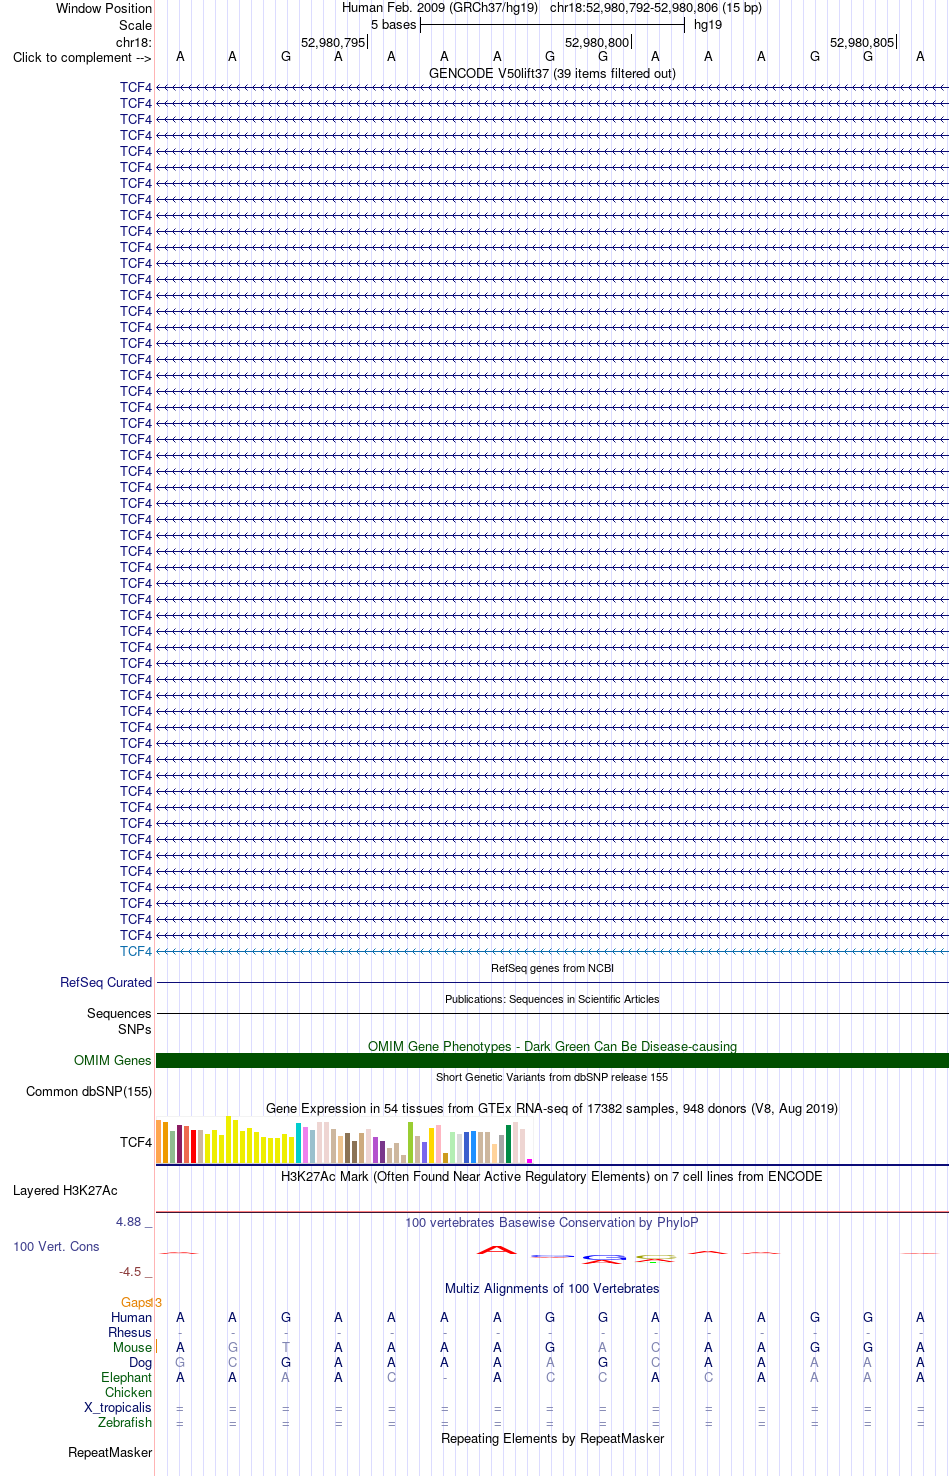Select the 'Scale' track label
This screenshot has width=950, height=1476.
click(x=135, y=25)
